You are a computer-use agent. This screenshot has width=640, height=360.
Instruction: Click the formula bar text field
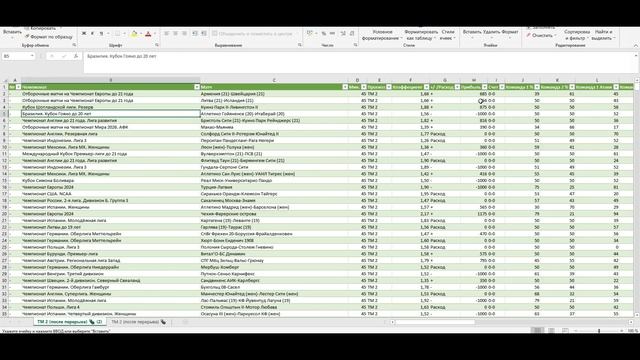click(358, 62)
